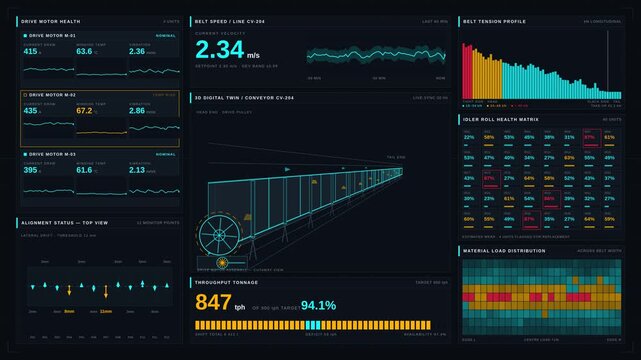This screenshot has width=641, height=360.
Task: Click the amber hollow status square beside Drive Motor M-02
Action: click(x=25, y=95)
